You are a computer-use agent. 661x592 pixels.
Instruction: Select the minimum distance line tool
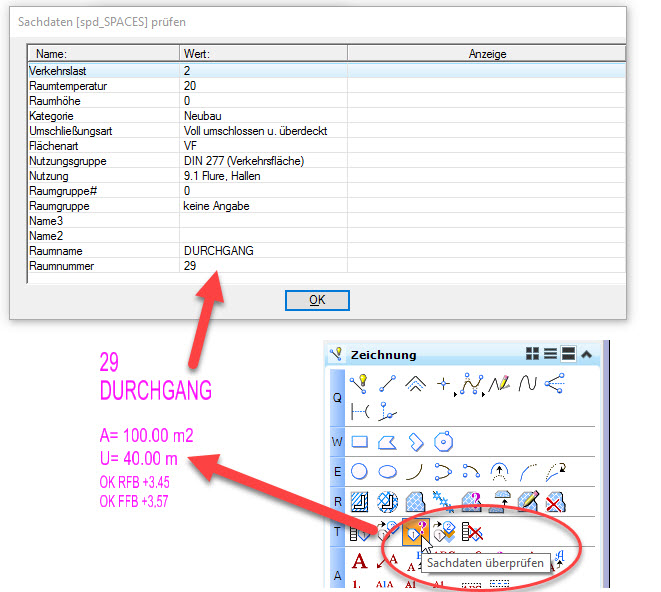coord(360,411)
